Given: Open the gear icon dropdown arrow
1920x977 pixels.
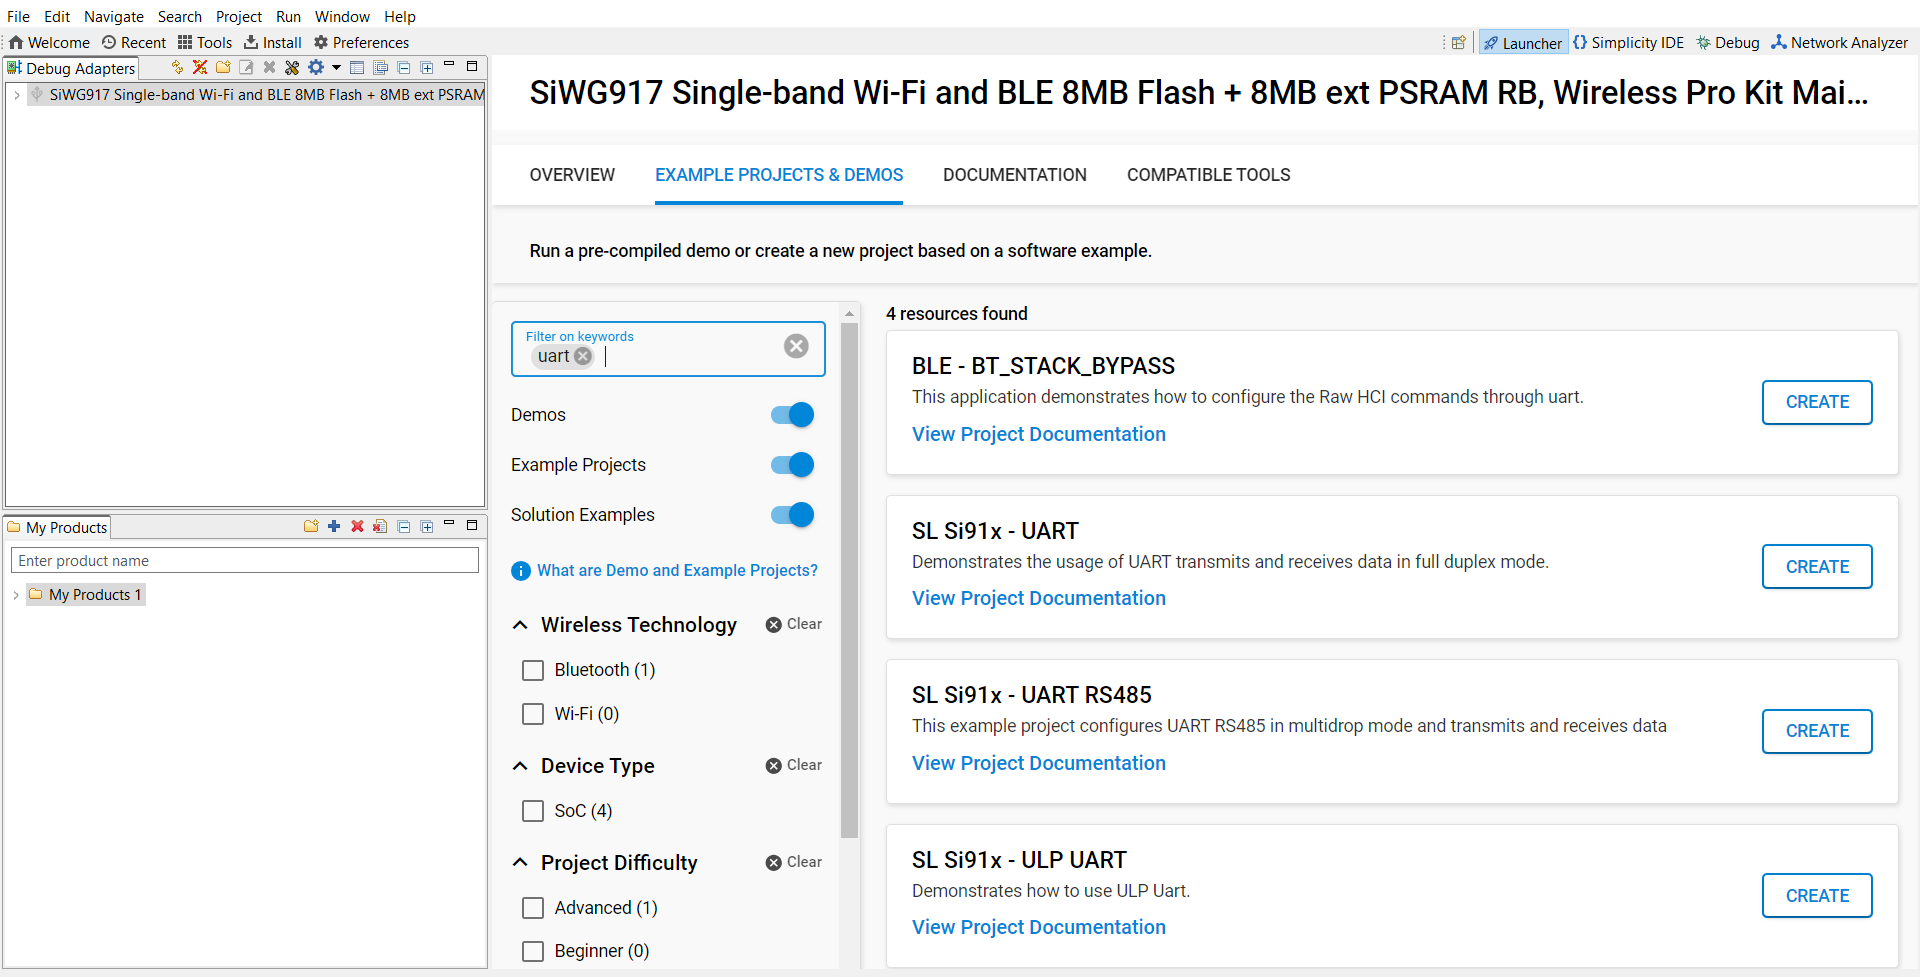Looking at the screenshot, I should coord(336,67).
